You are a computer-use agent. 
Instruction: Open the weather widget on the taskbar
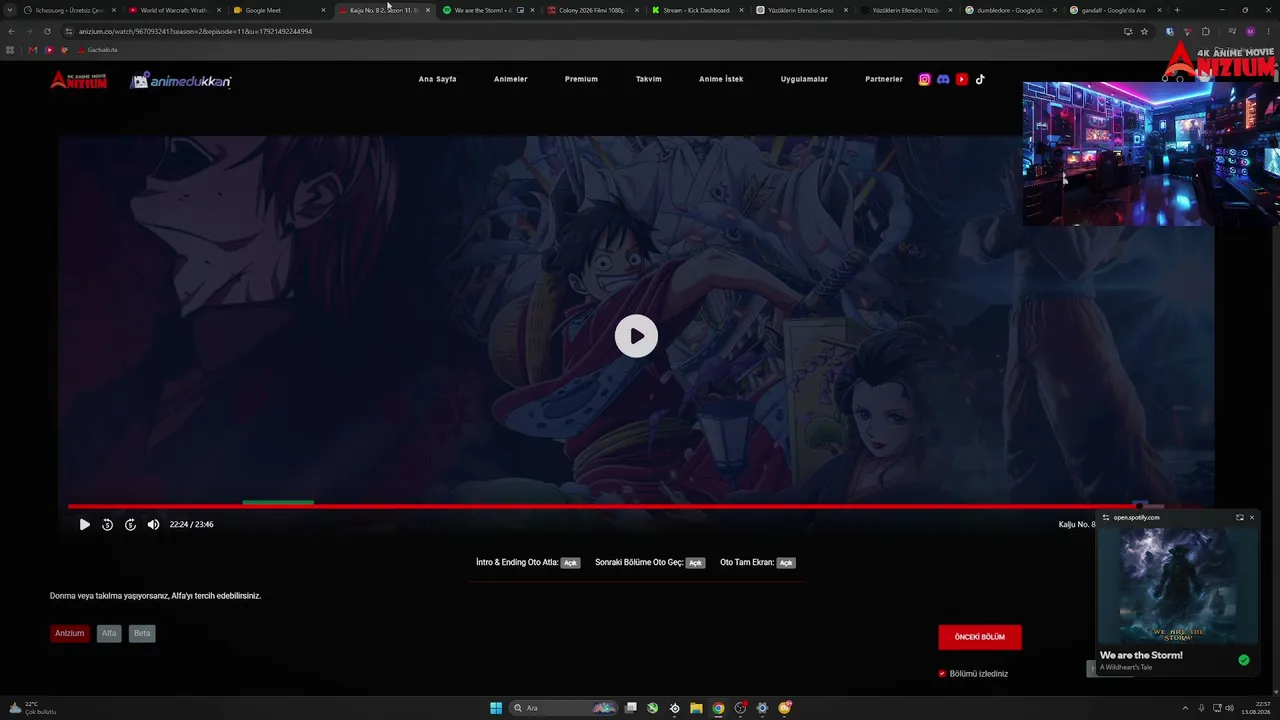(32, 708)
